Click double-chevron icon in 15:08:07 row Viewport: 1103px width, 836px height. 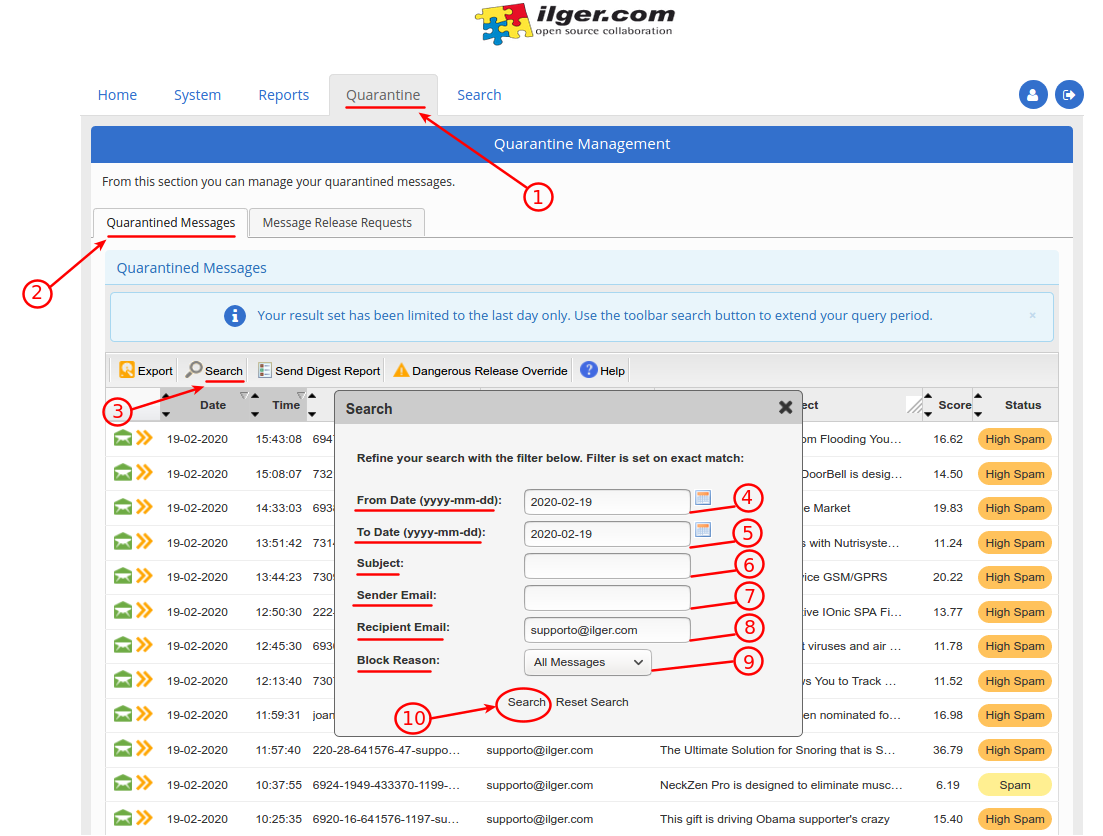pos(144,472)
